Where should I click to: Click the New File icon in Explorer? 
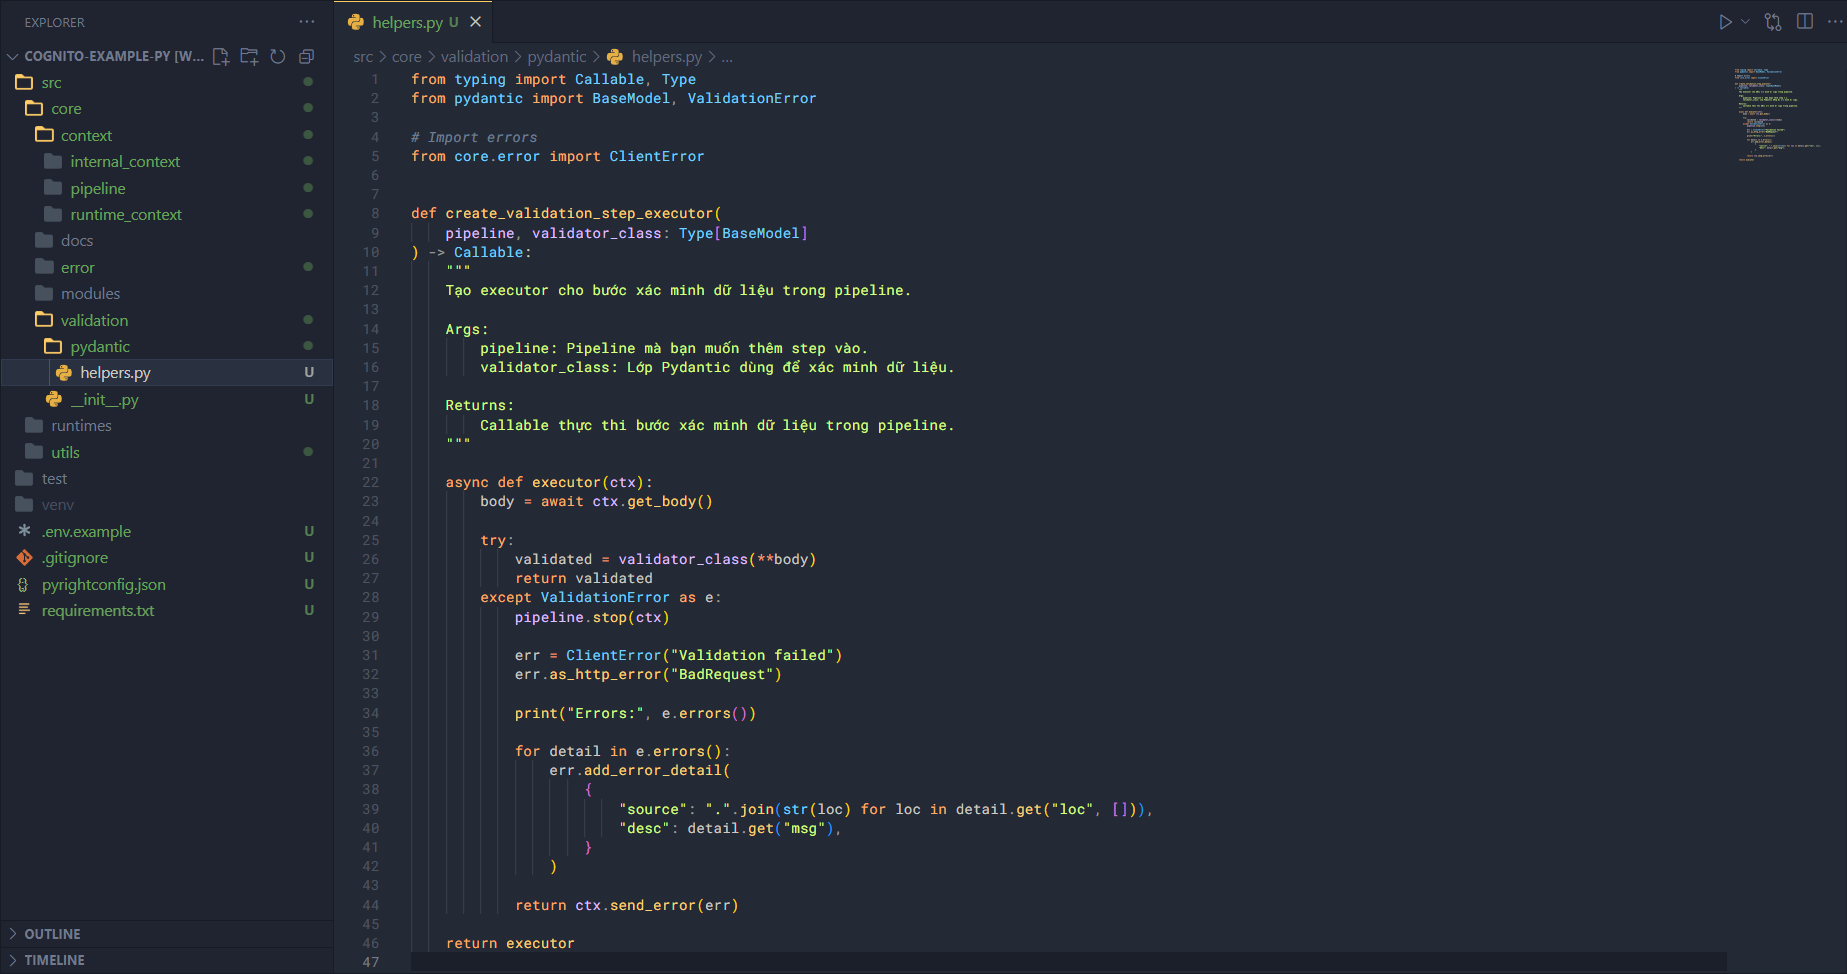pyautogui.click(x=221, y=57)
